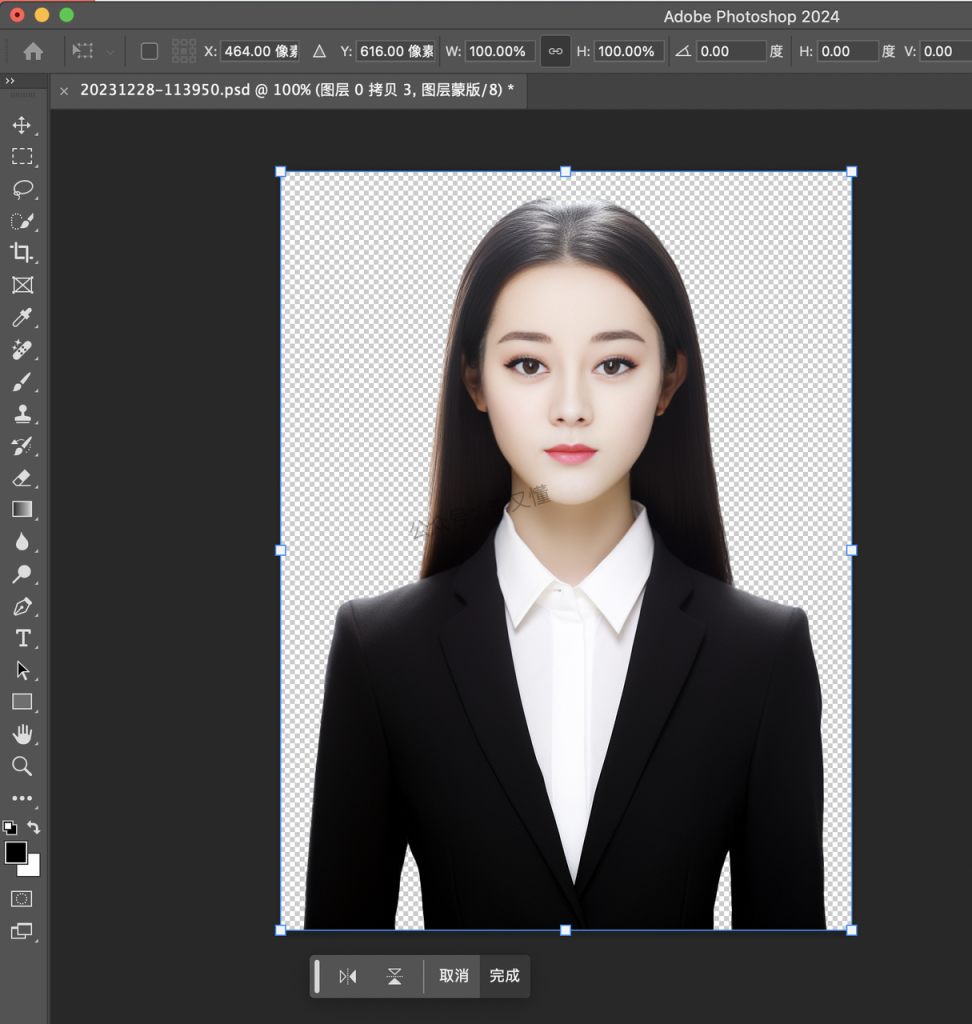Select the Lasso tool
The width and height of the screenshot is (972, 1024).
pos(21,189)
